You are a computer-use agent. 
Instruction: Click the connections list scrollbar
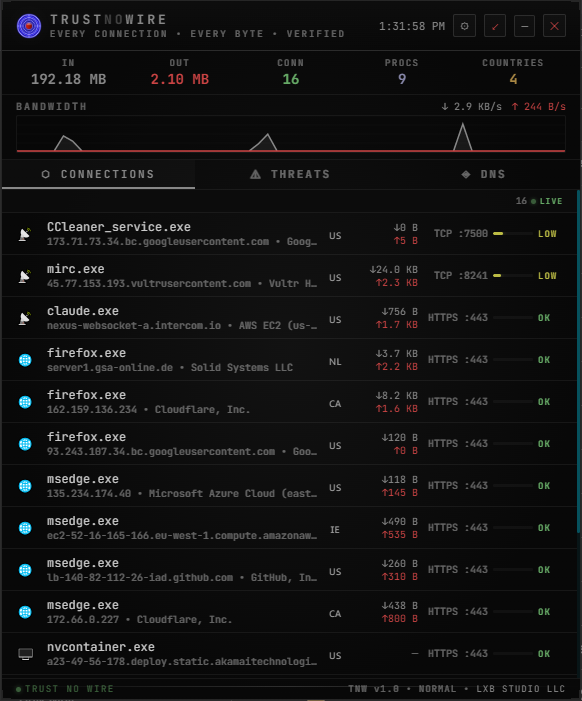[x=578, y=361]
